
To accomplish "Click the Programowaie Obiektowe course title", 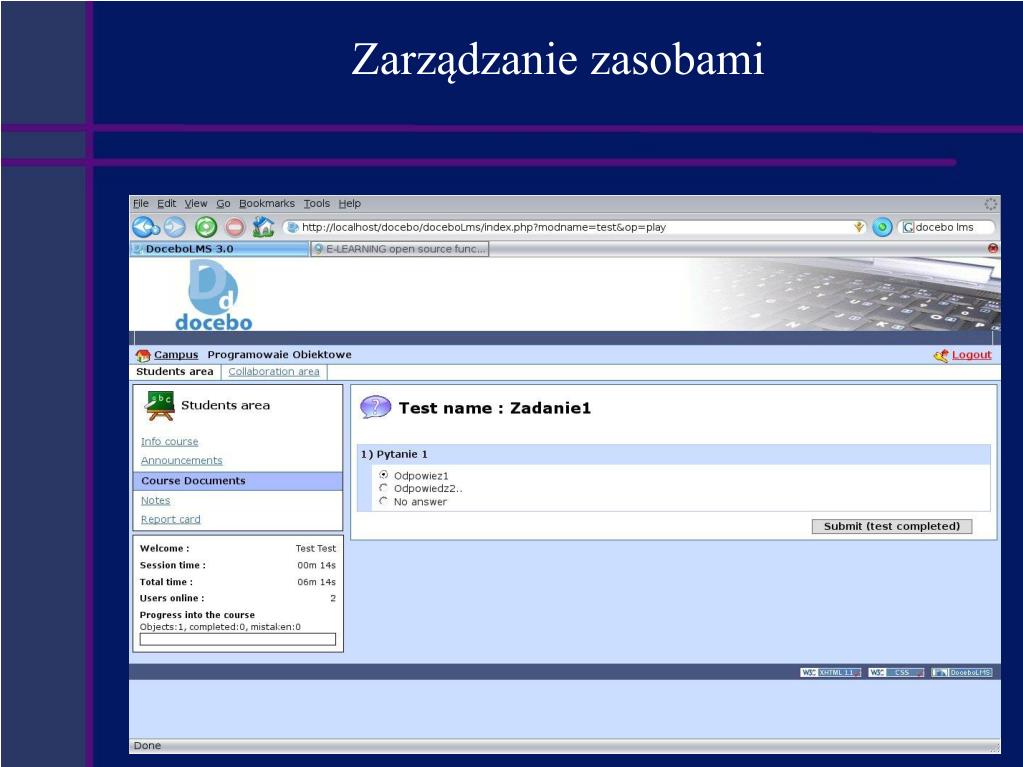I will [279, 355].
